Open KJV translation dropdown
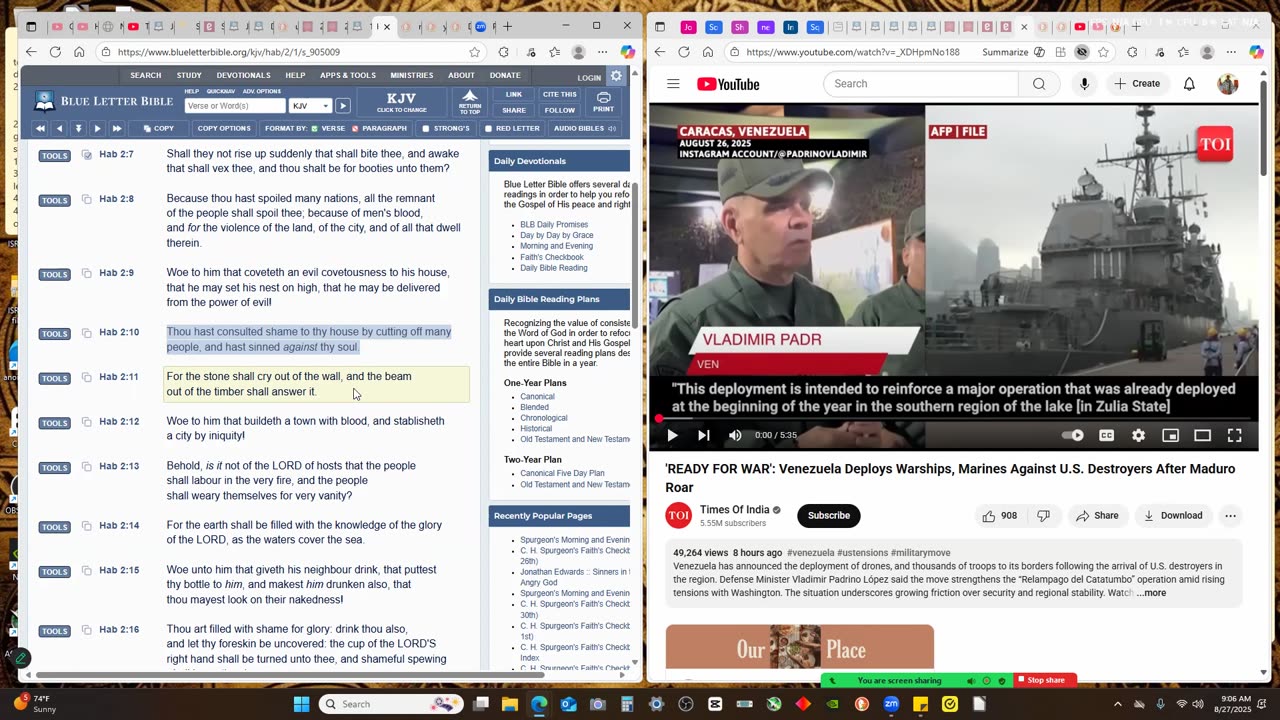The height and width of the screenshot is (720, 1280). [x=310, y=106]
